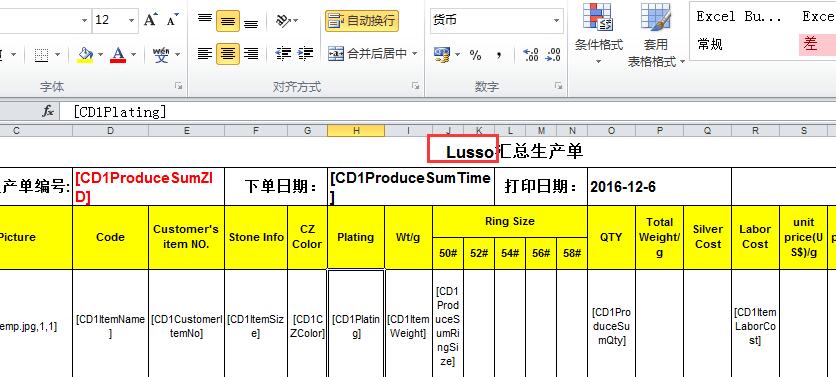Open the 对齐方式 dialog launcher

pos(415,86)
